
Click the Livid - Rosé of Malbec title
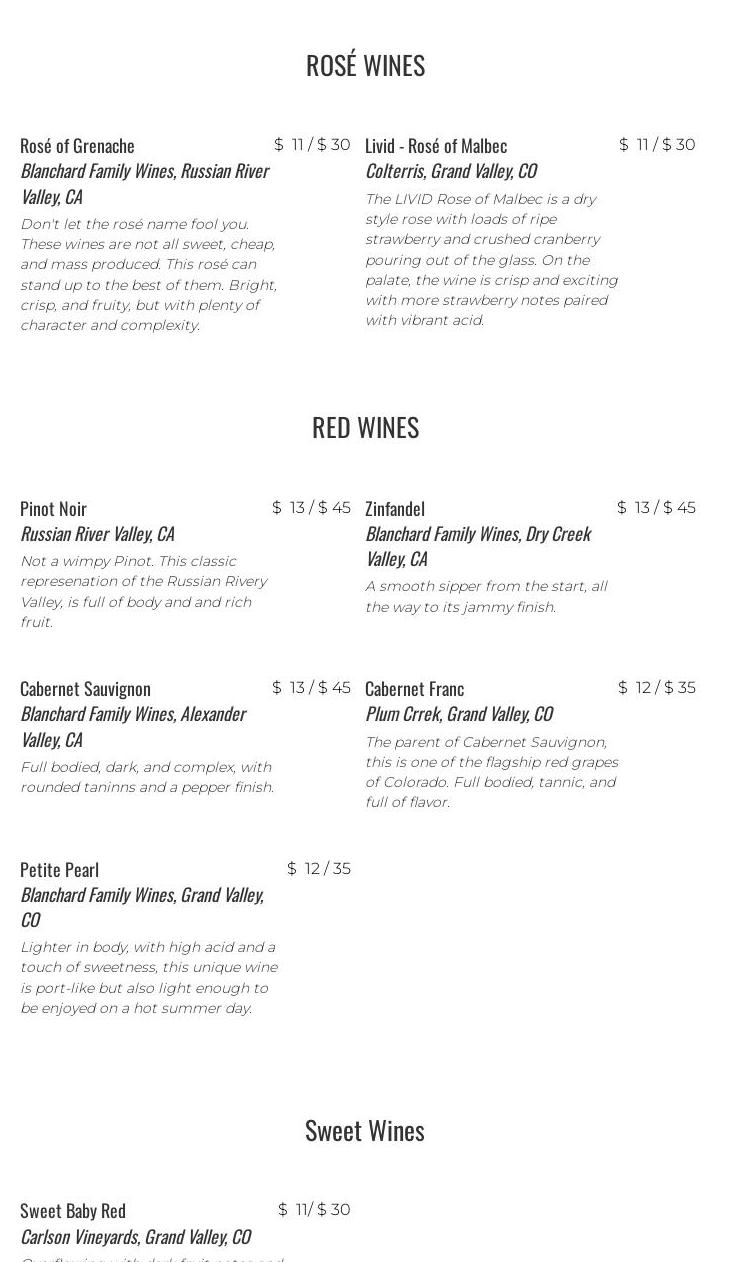pos(436,146)
